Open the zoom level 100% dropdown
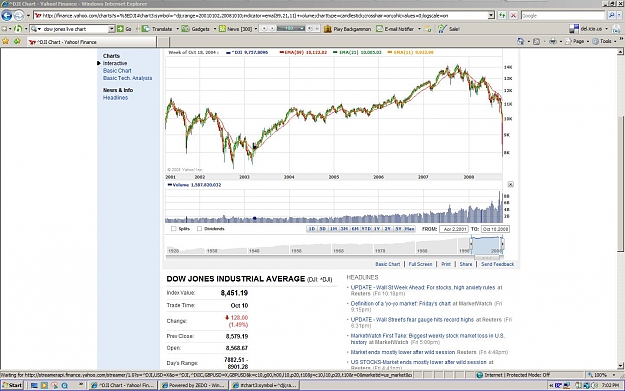 [614, 375]
